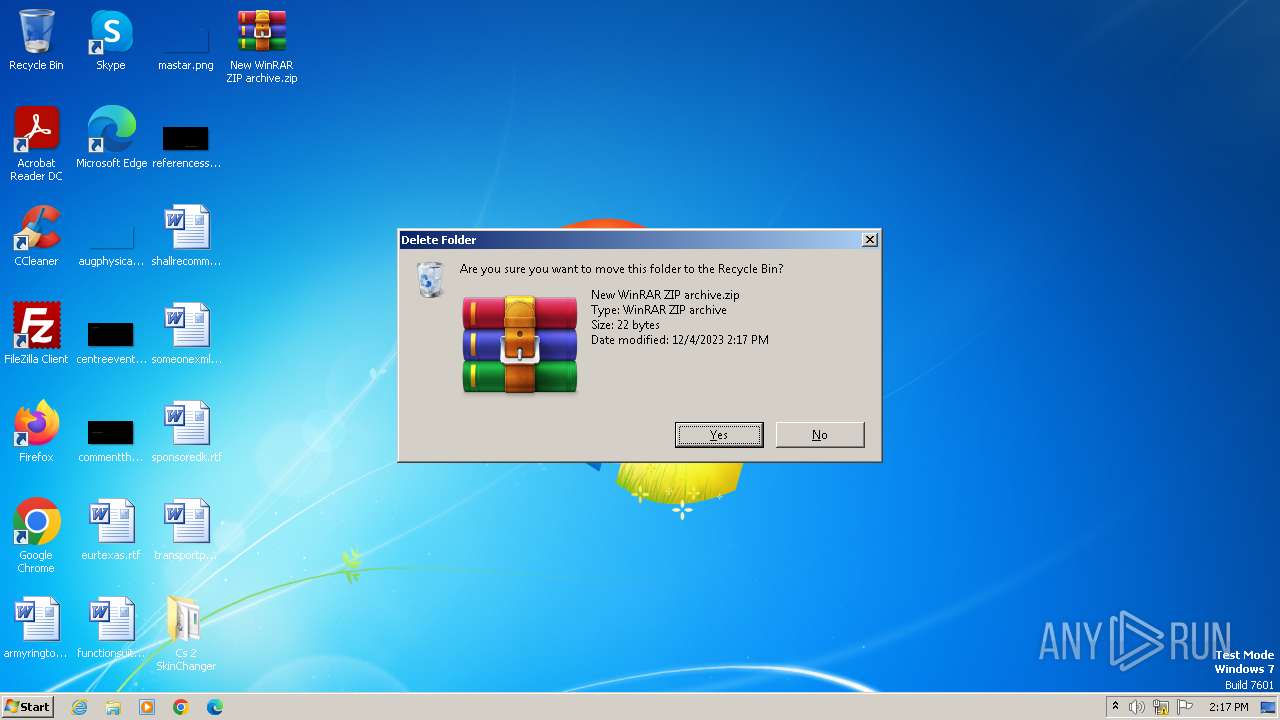Select the Acrobat Reader DC shortcut
Screen dimensions: 1280x720
[x=36, y=145]
